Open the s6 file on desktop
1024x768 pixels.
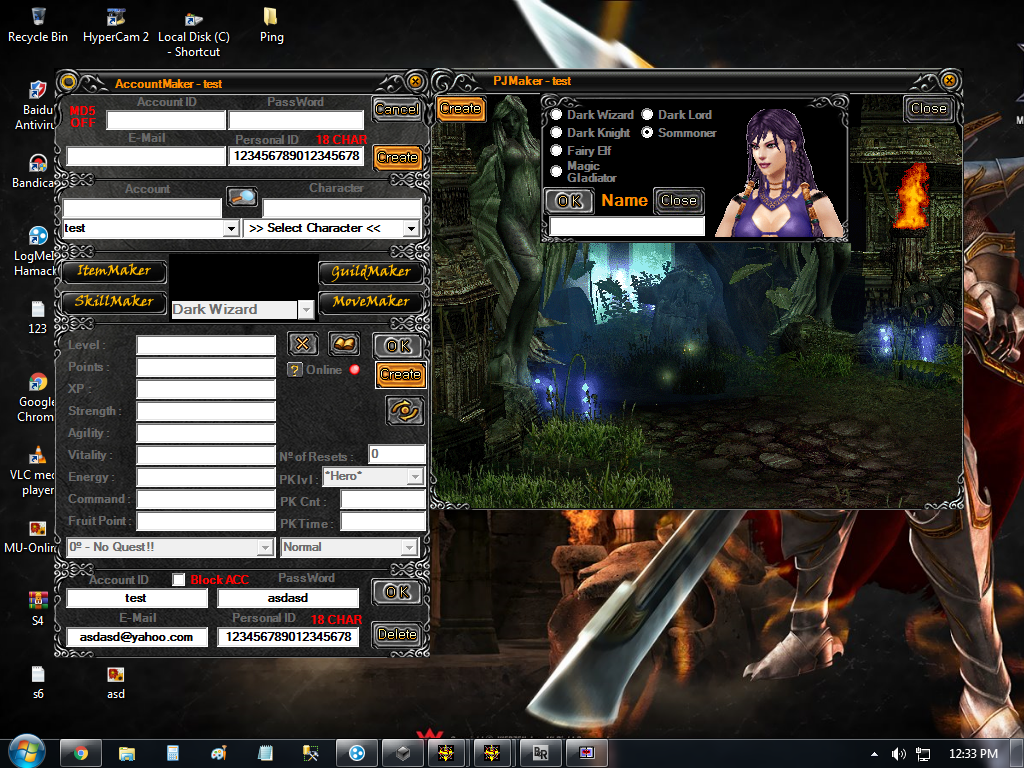click(38, 682)
